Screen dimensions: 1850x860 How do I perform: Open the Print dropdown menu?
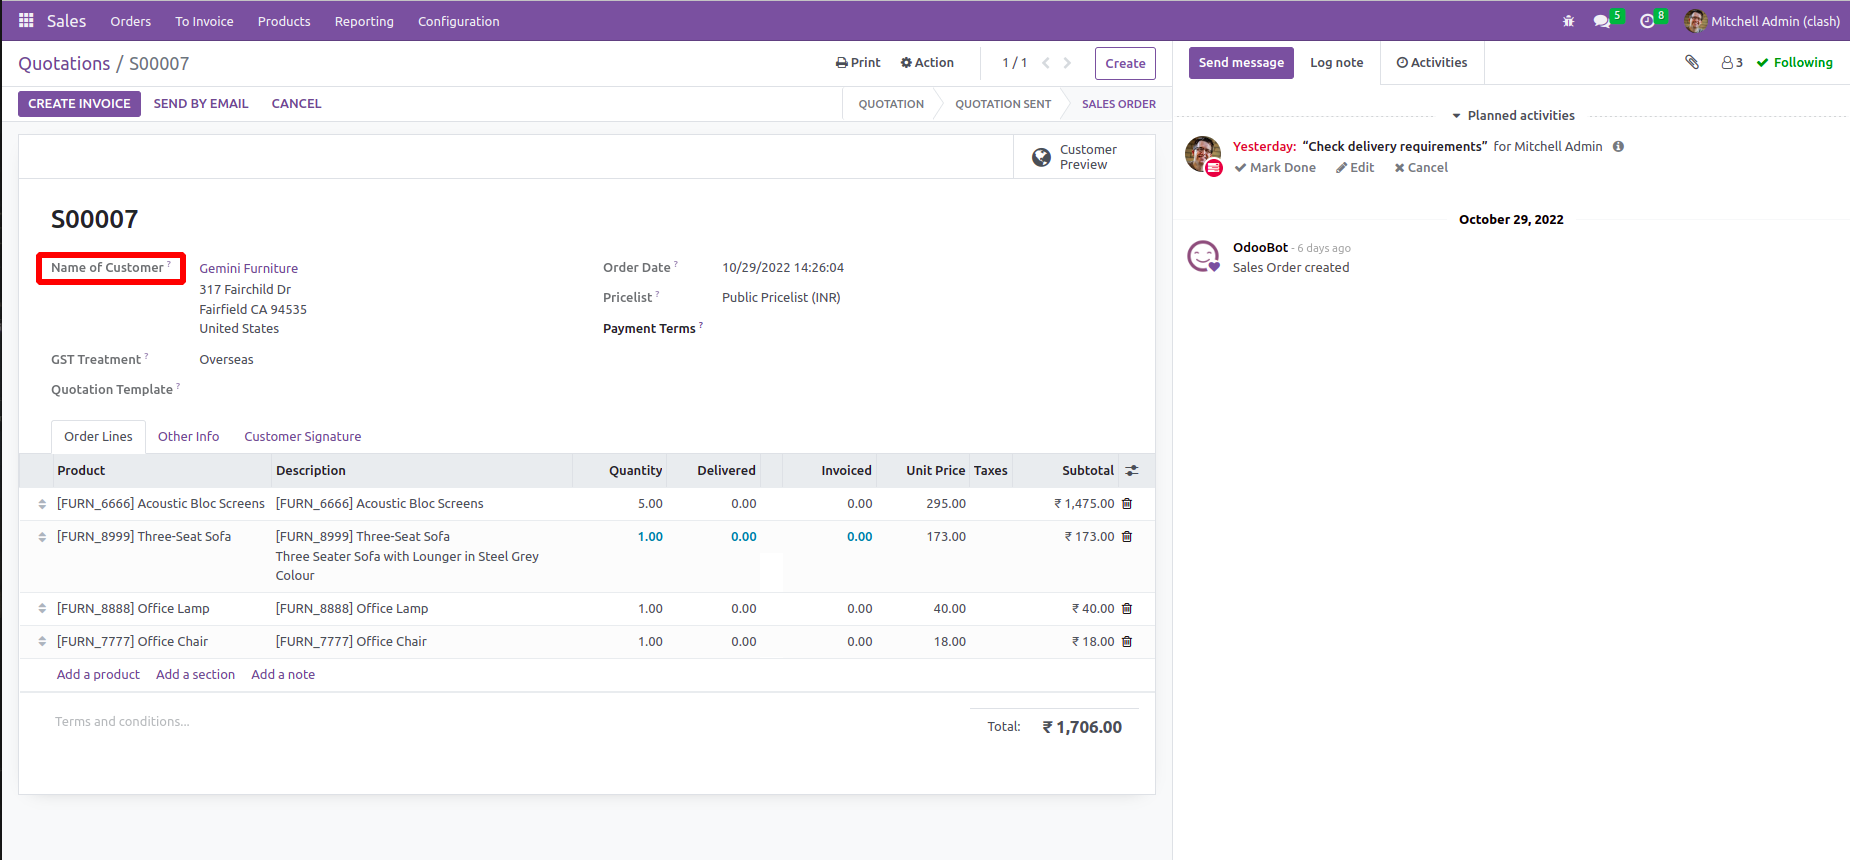point(858,62)
